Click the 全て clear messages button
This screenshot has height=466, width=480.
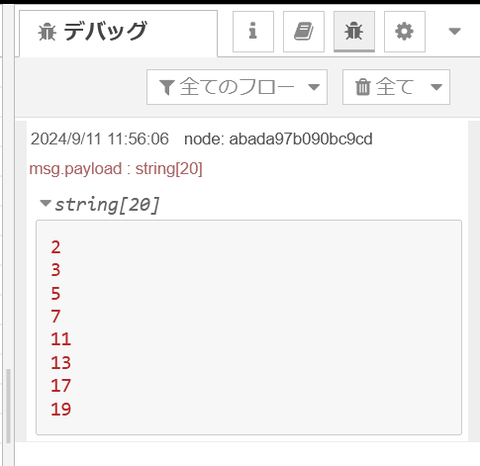coord(396,87)
